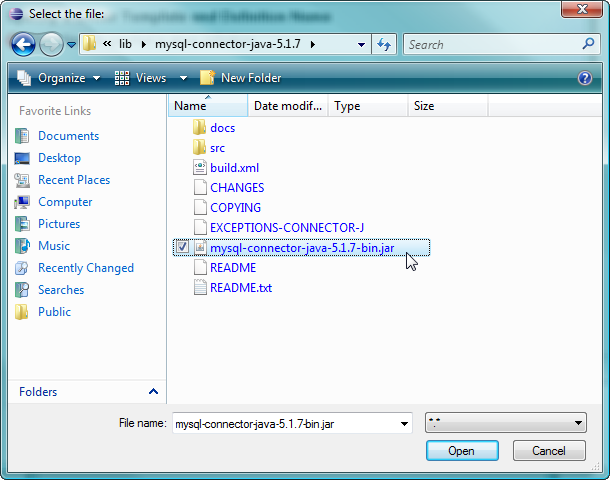Click the Help question mark icon
The image size is (610, 480).
click(585, 78)
